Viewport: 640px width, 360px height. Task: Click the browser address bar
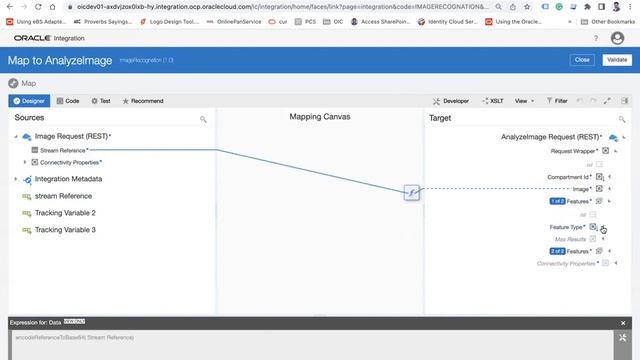tap(282, 7)
